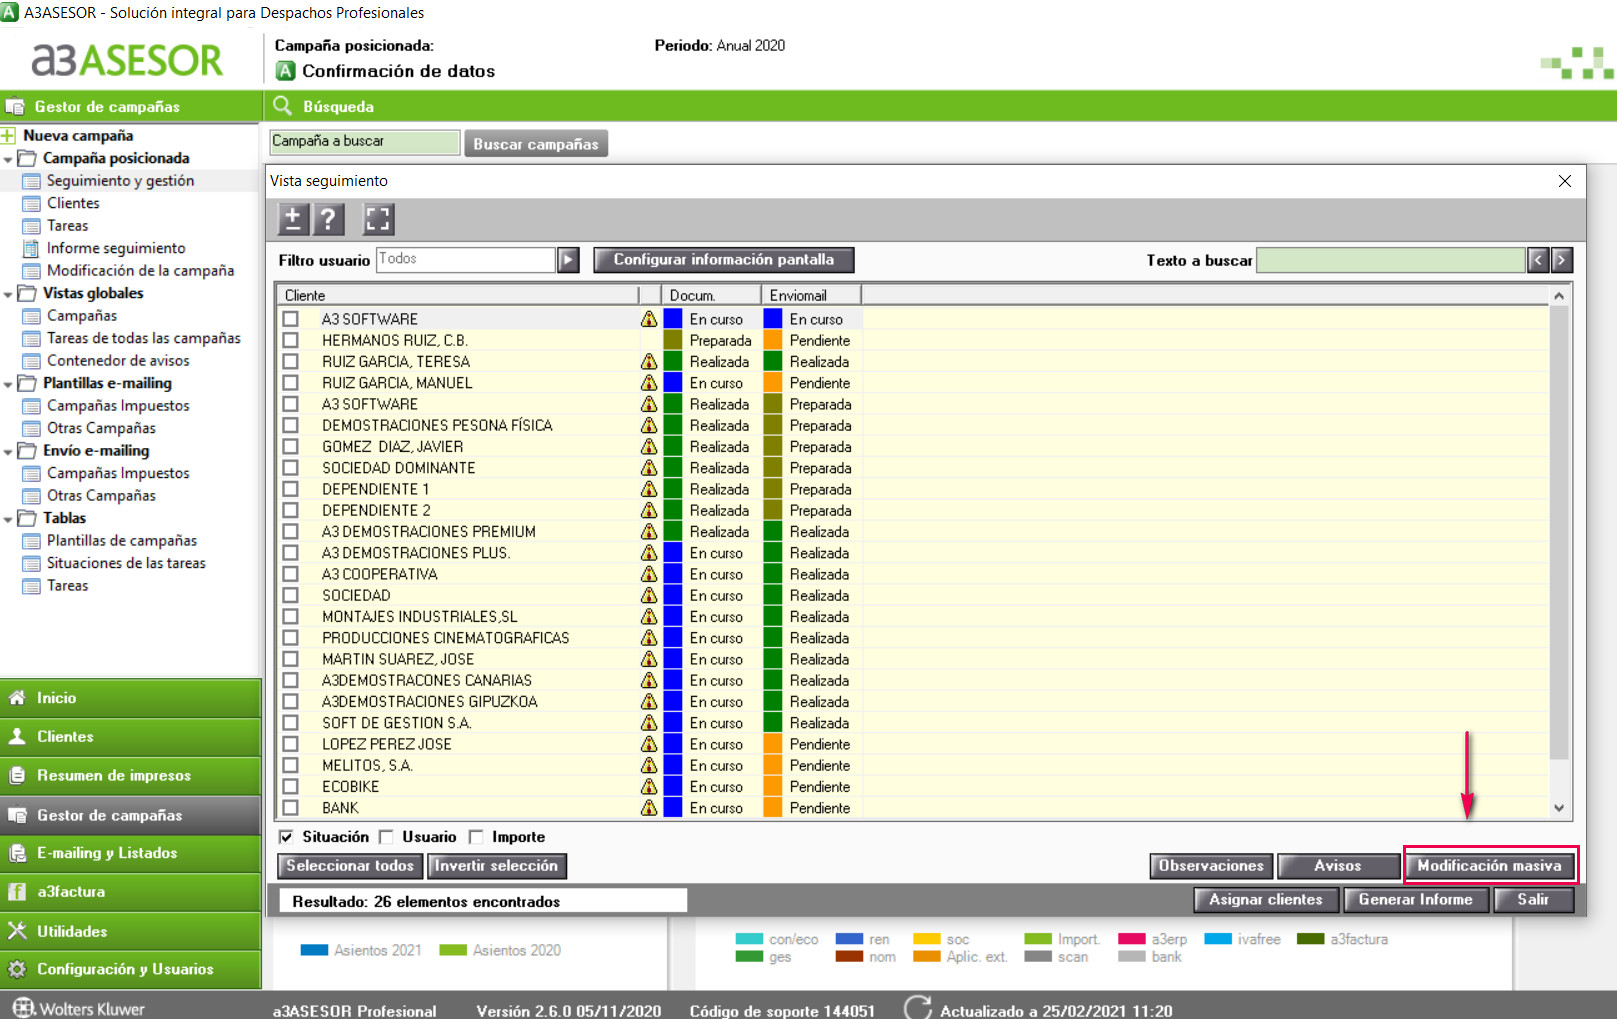This screenshot has width=1617, height=1019.
Task: Click the a3factura icon
Action: click(x=17, y=892)
